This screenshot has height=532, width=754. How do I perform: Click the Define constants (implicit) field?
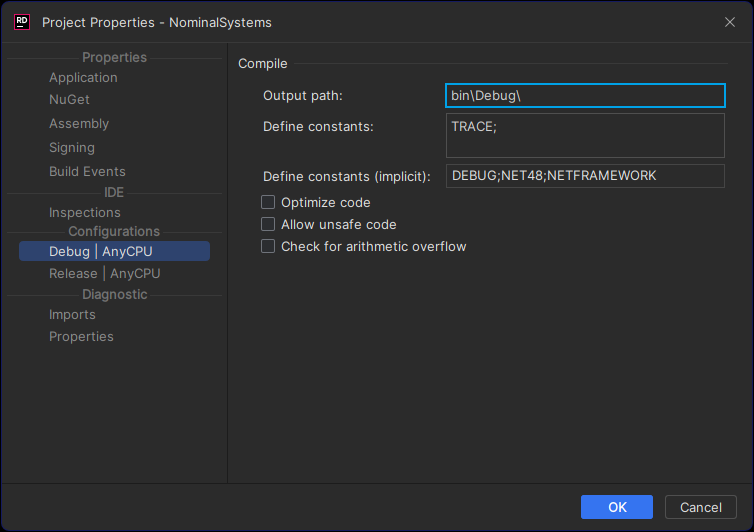pyautogui.click(x=585, y=176)
